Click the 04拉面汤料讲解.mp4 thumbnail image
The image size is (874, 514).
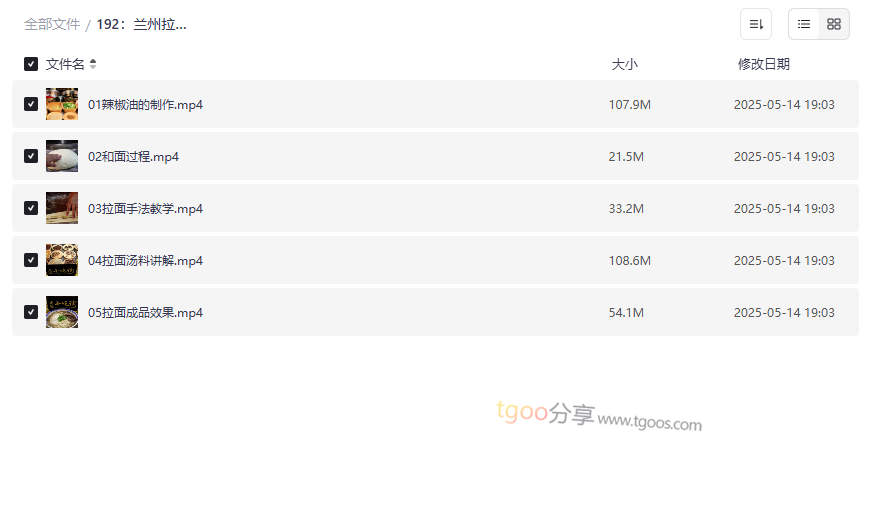[x=62, y=260]
